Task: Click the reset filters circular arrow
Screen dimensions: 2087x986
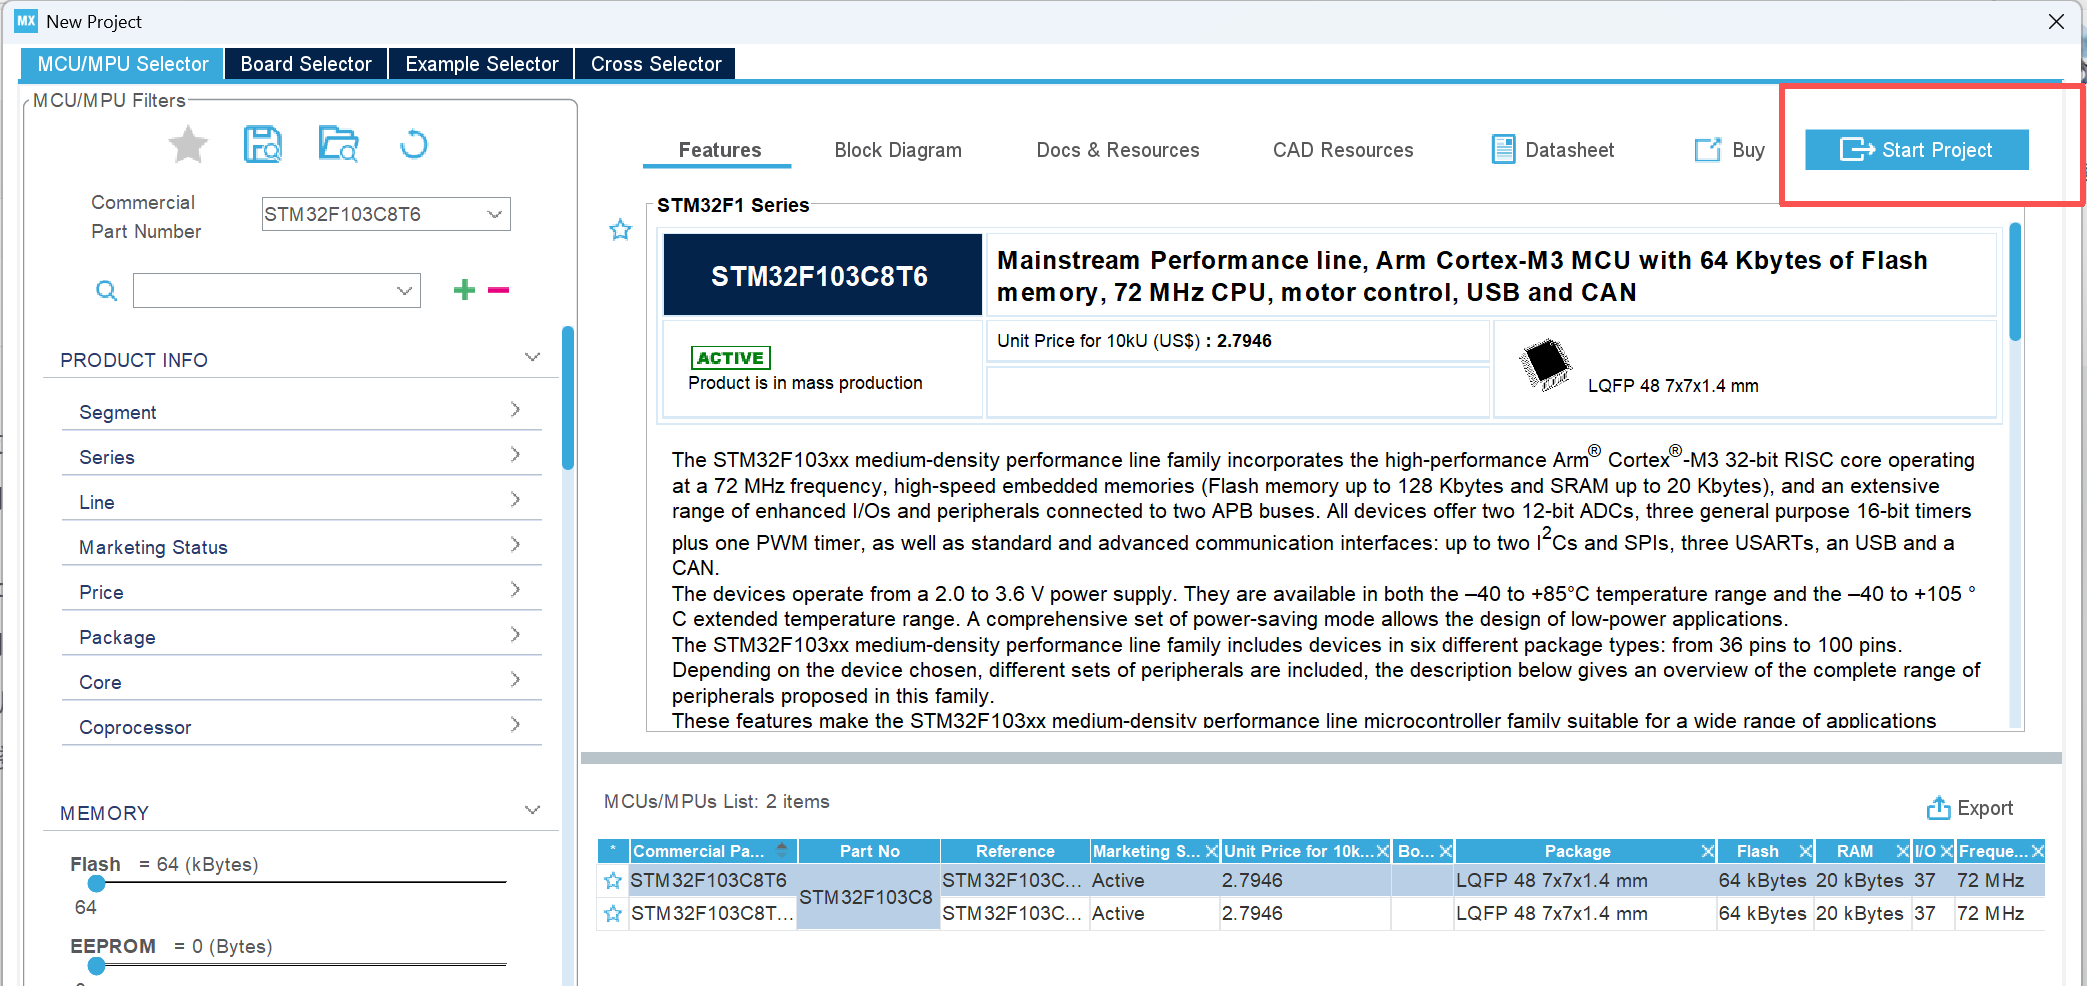Action: 413,145
